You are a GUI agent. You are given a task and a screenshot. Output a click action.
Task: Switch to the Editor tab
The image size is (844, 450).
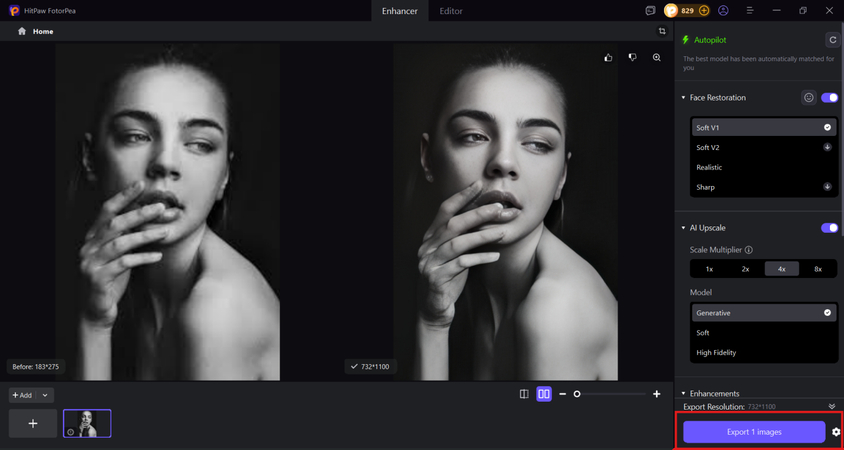[x=451, y=11]
